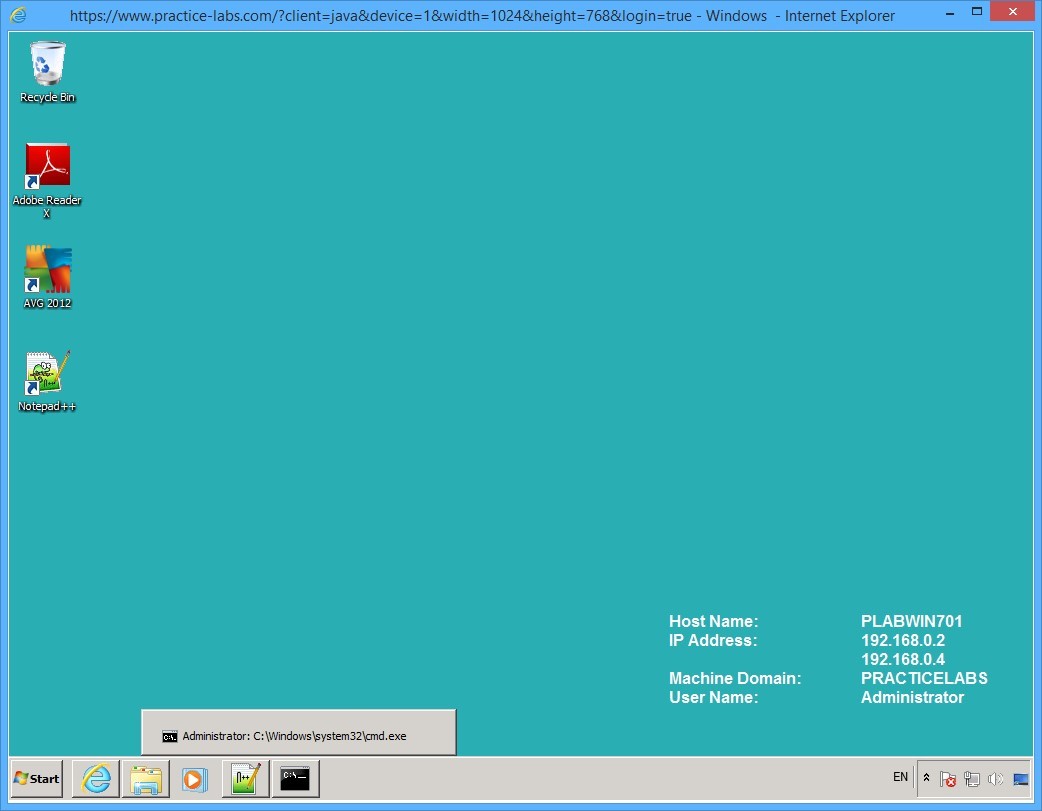
Task: Mute audio via the volume tray icon
Action: pyautogui.click(x=996, y=778)
